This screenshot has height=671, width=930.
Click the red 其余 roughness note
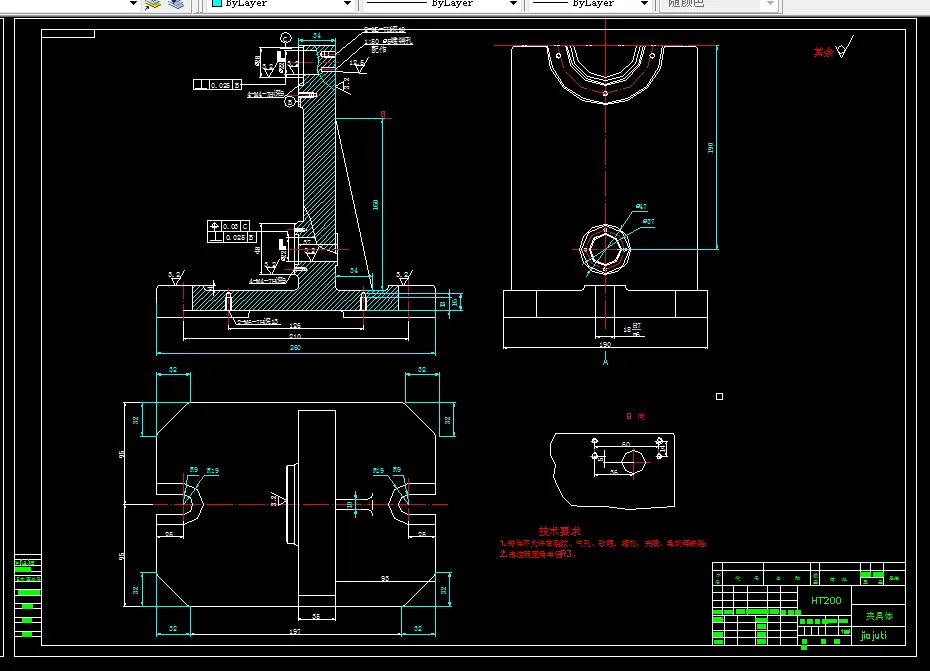[823, 52]
